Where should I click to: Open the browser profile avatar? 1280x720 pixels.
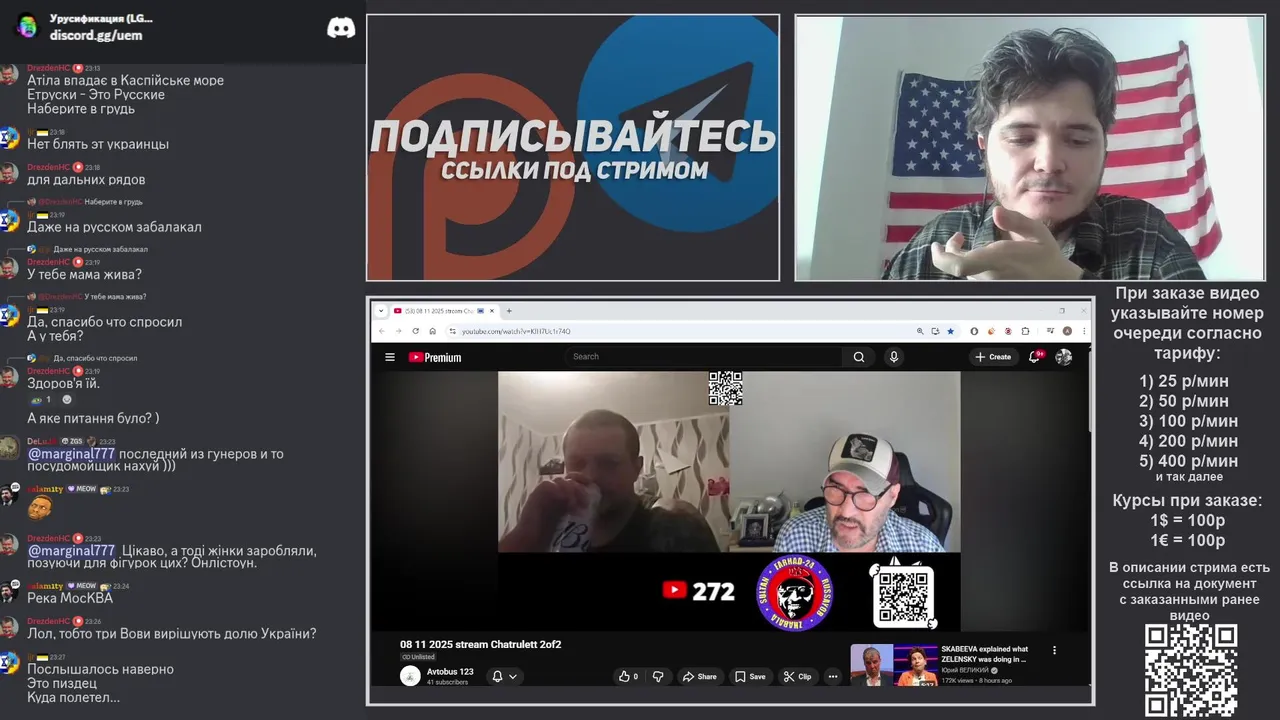1067,331
